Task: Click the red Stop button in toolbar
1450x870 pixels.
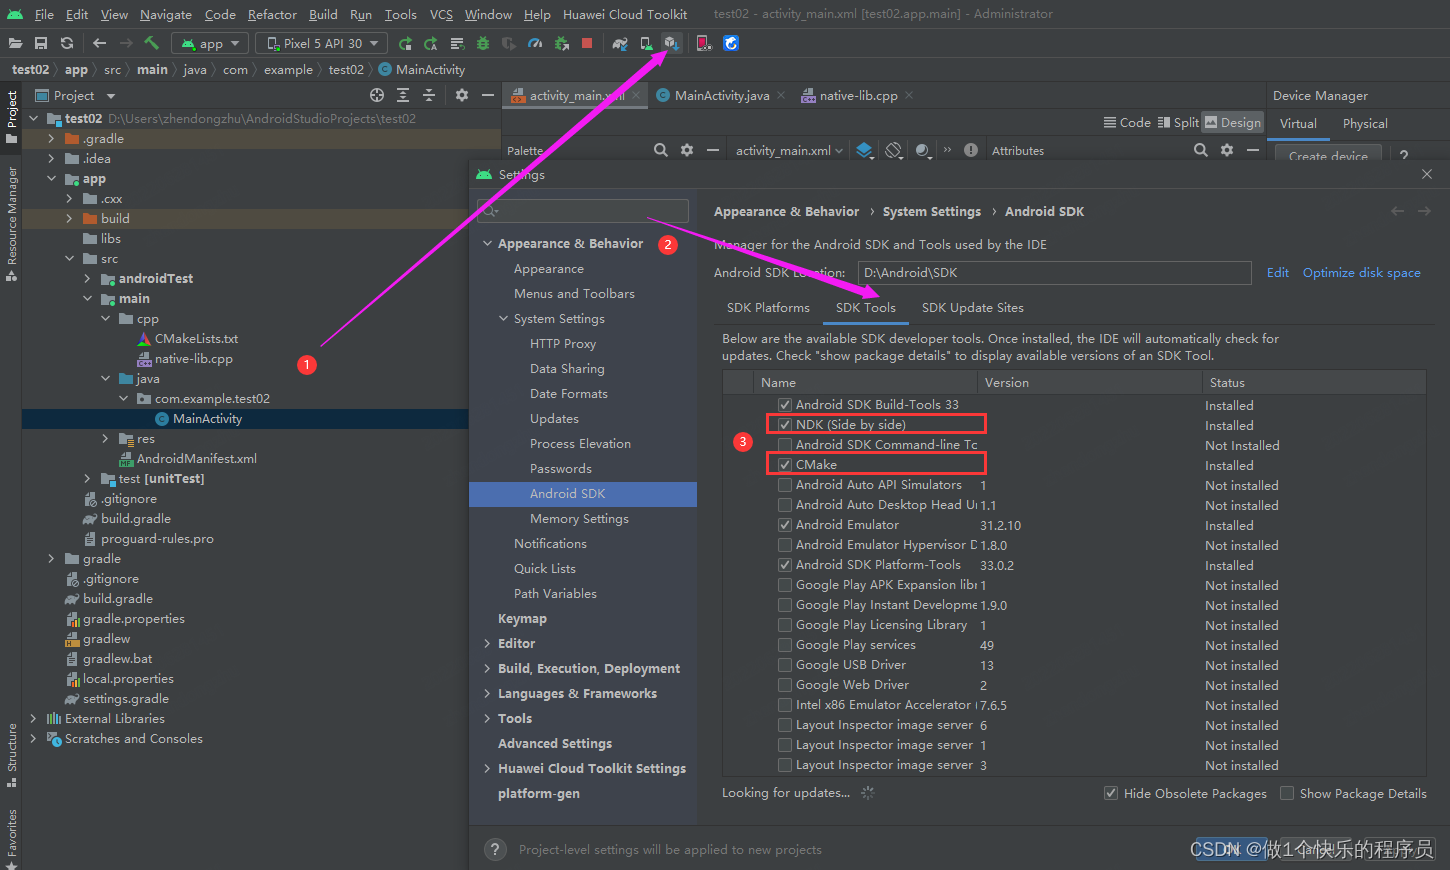Action: tap(587, 43)
